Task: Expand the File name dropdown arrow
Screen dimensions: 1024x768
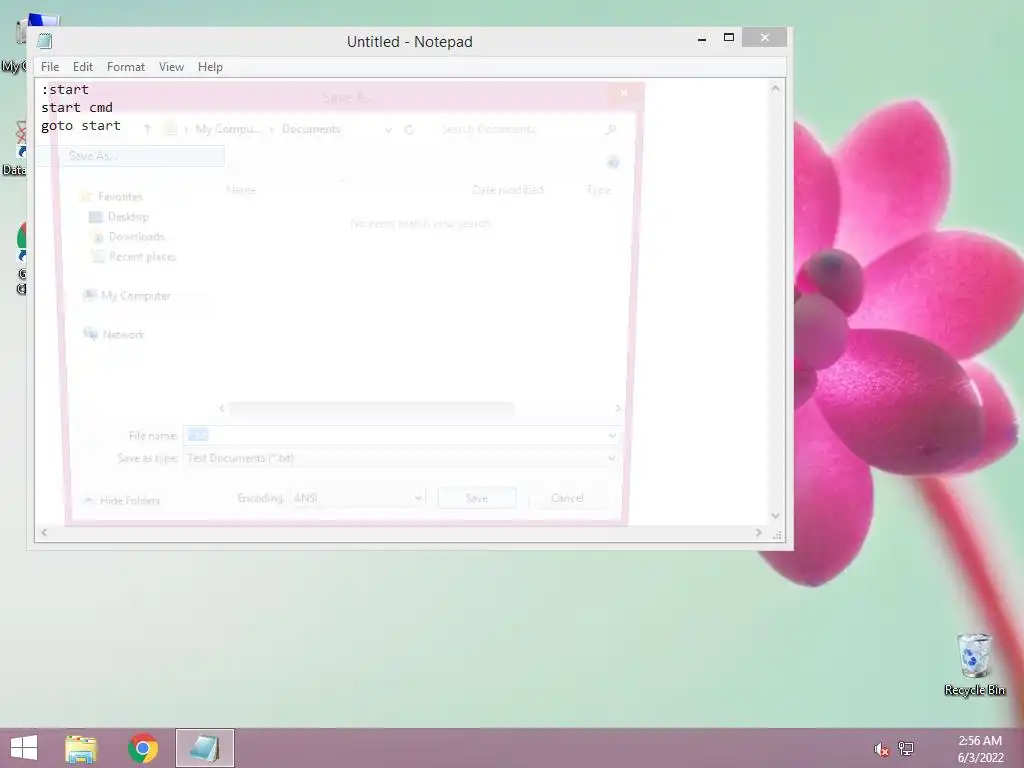Action: [612, 436]
